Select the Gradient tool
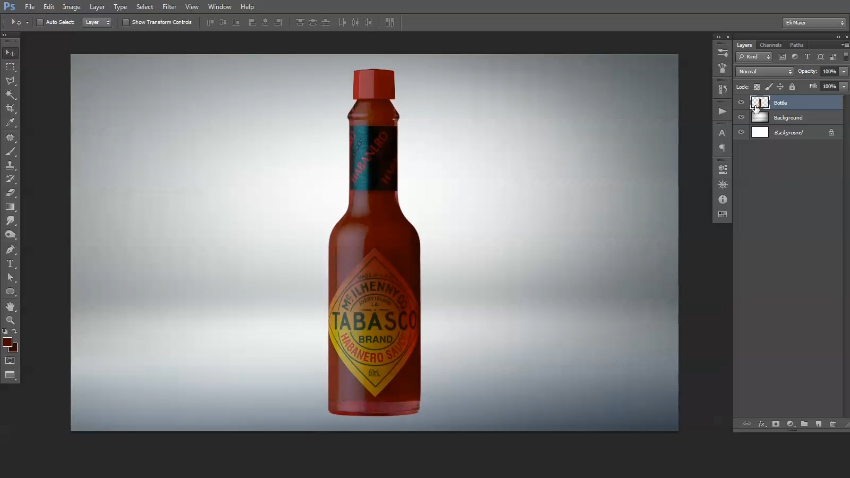850x478 pixels. 10,207
